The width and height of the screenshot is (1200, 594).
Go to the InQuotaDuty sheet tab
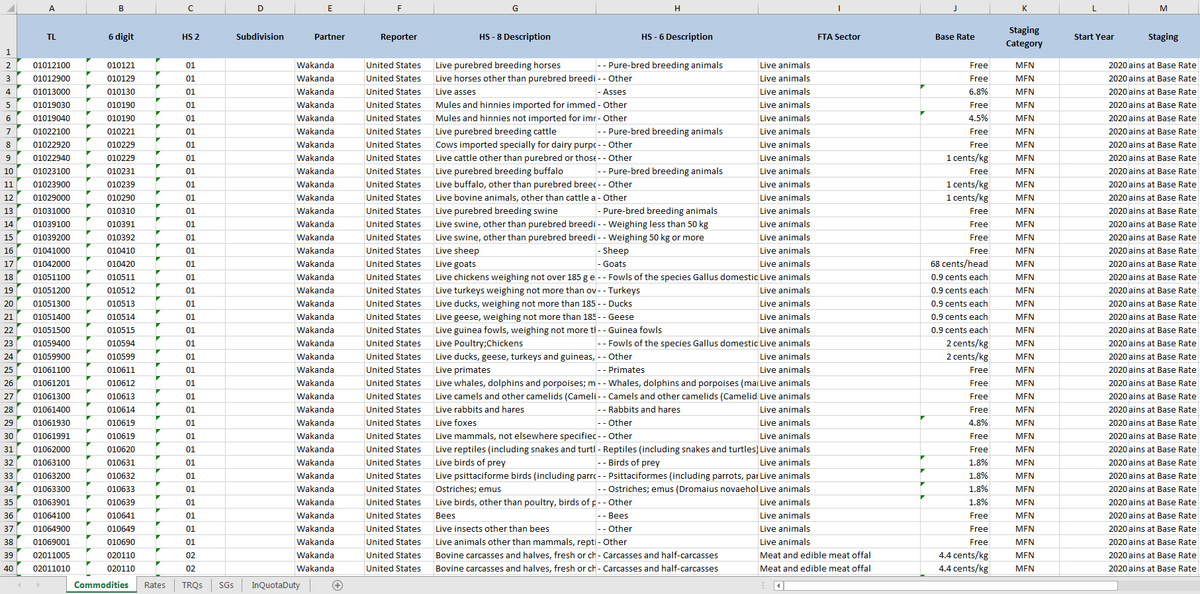(x=274, y=585)
